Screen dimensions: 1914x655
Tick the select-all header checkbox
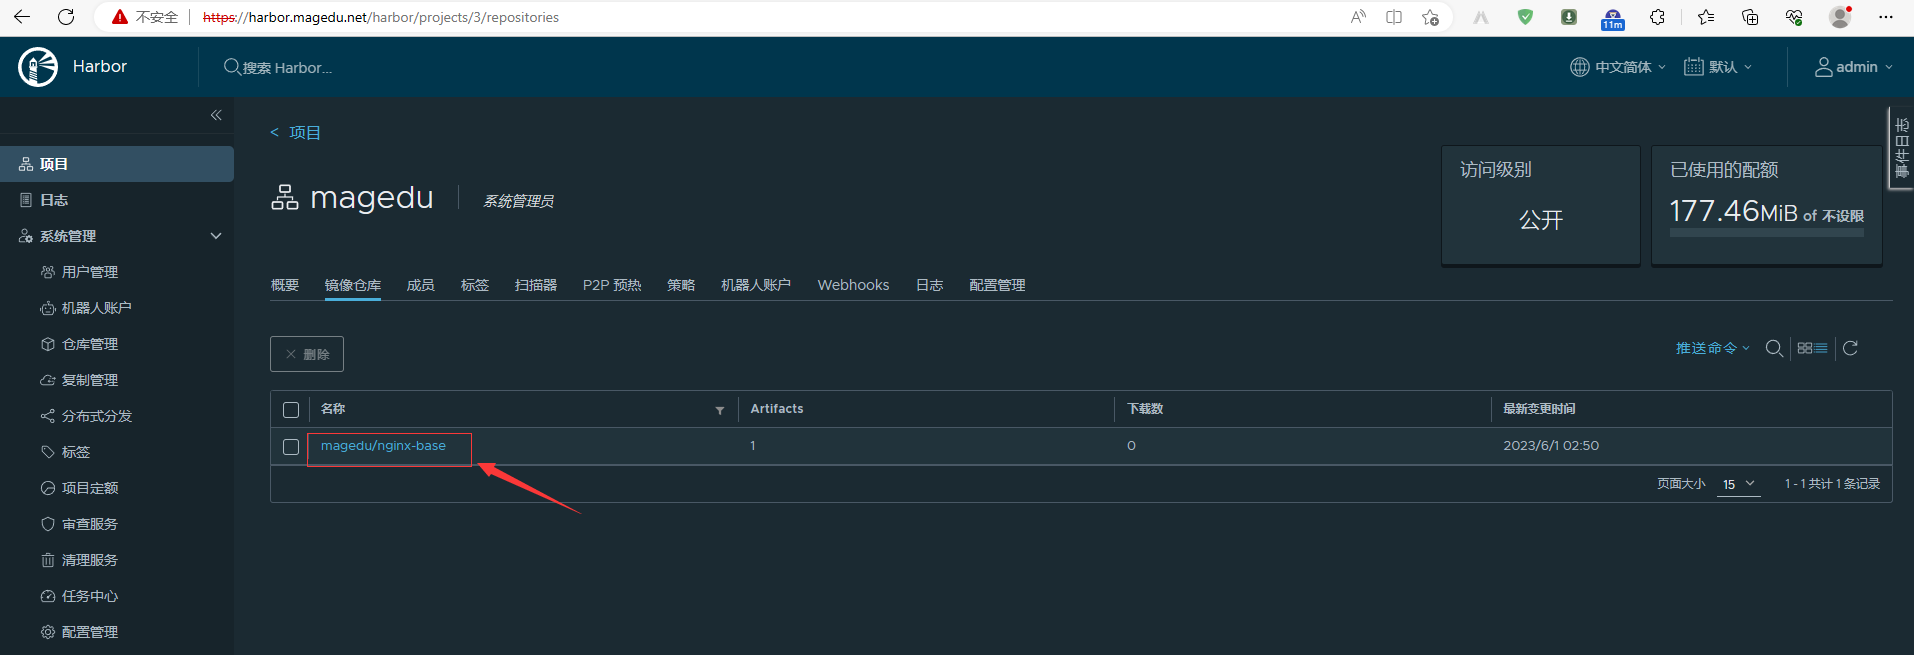[291, 410]
